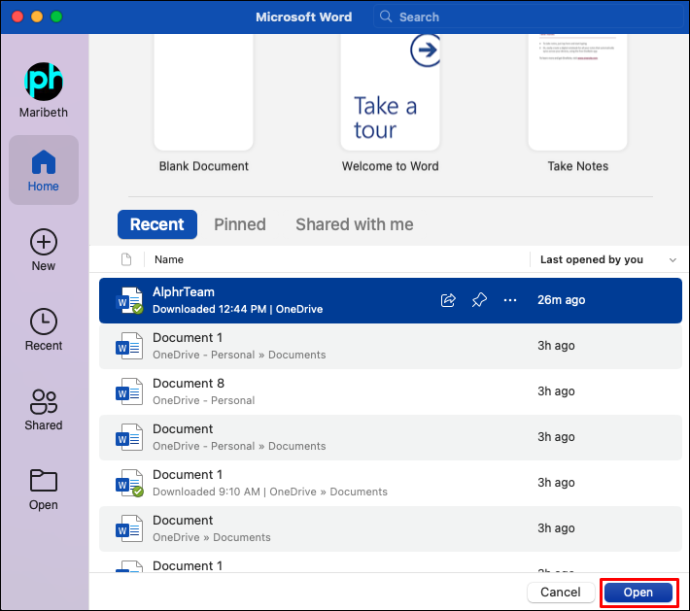The height and width of the screenshot is (611, 690).
Task: Switch to the Pinned tab
Action: point(240,225)
